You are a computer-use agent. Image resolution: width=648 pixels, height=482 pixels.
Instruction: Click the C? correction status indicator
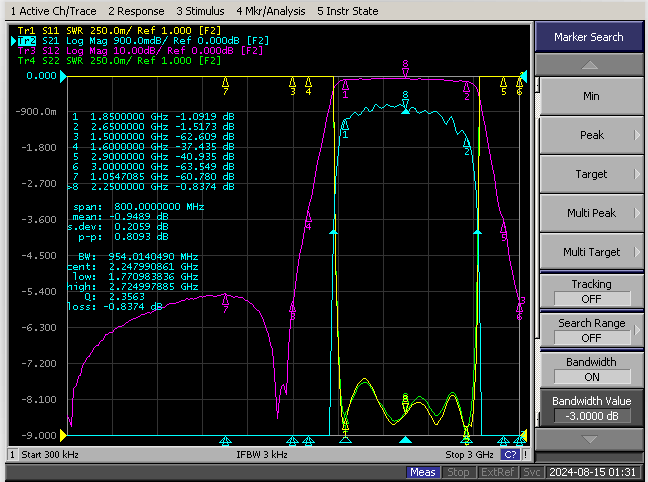[x=510, y=455]
